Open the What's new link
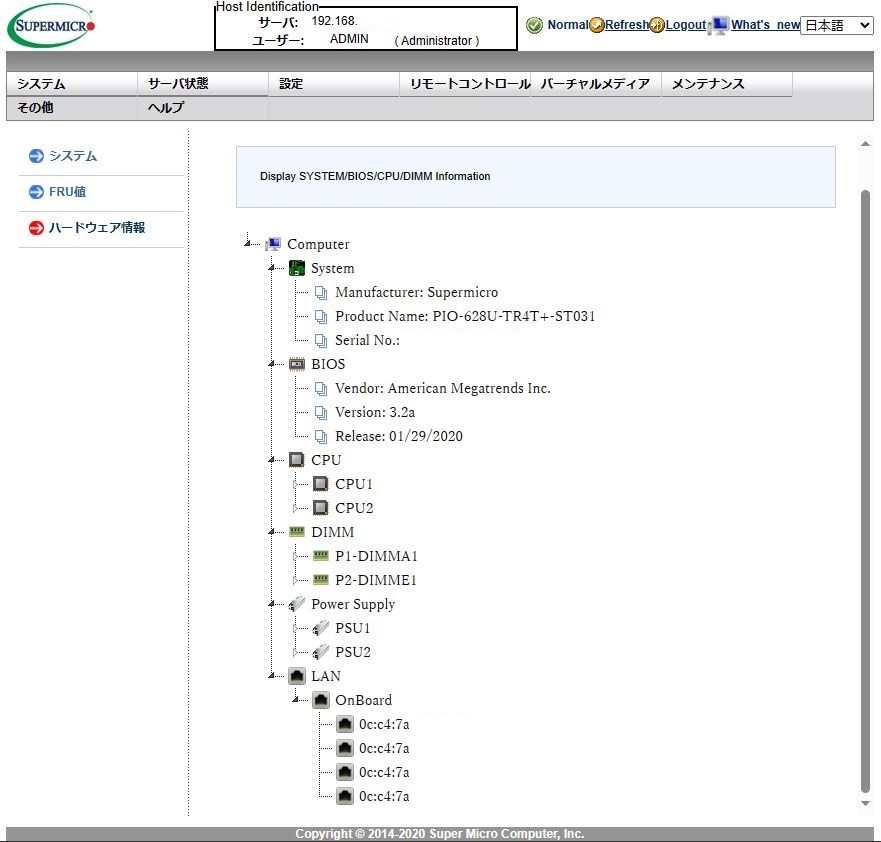The height and width of the screenshot is (842, 881). point(765,25)
